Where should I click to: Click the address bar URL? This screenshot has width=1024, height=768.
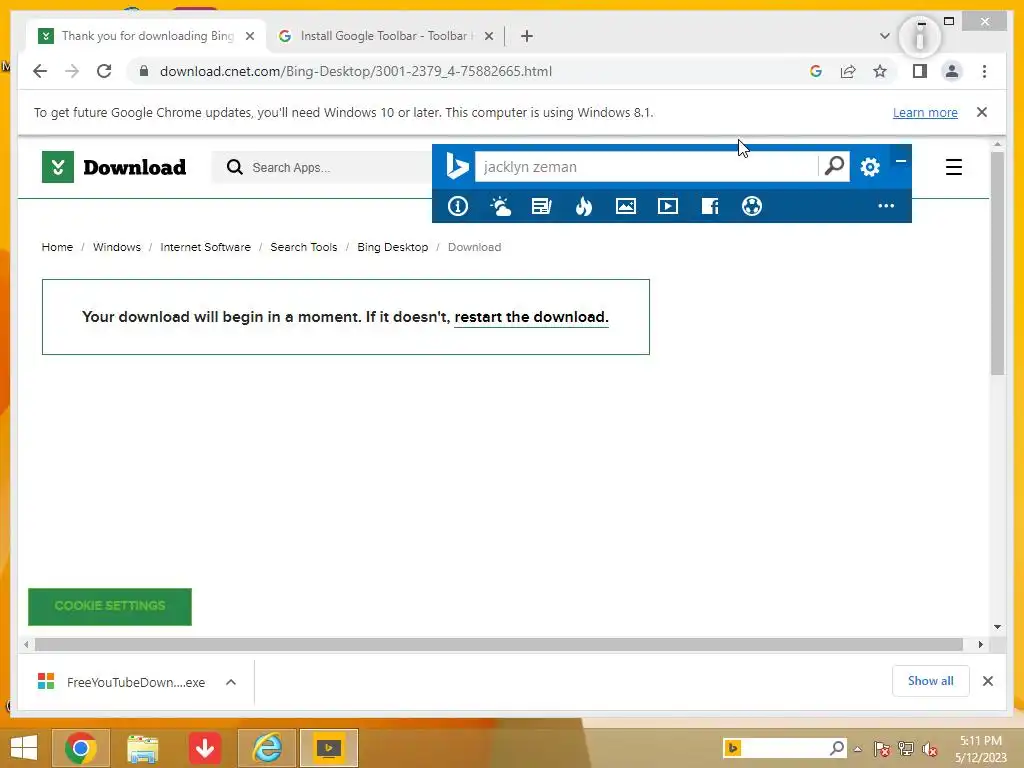[355, 71]
